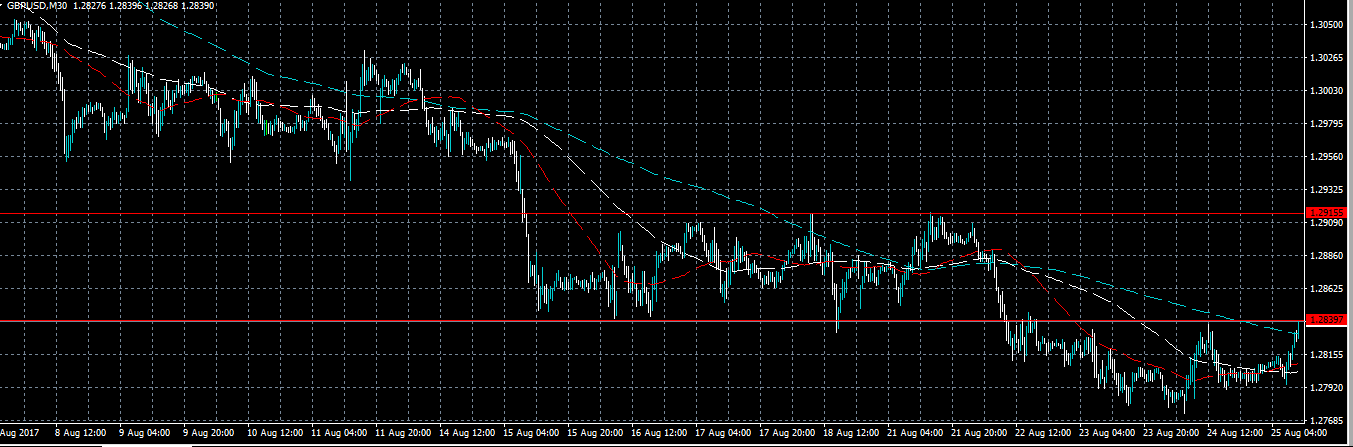This screenshot has height=447, width=1353.
Task: Select the red horizontal line across the chart
Action: [650, 320]
